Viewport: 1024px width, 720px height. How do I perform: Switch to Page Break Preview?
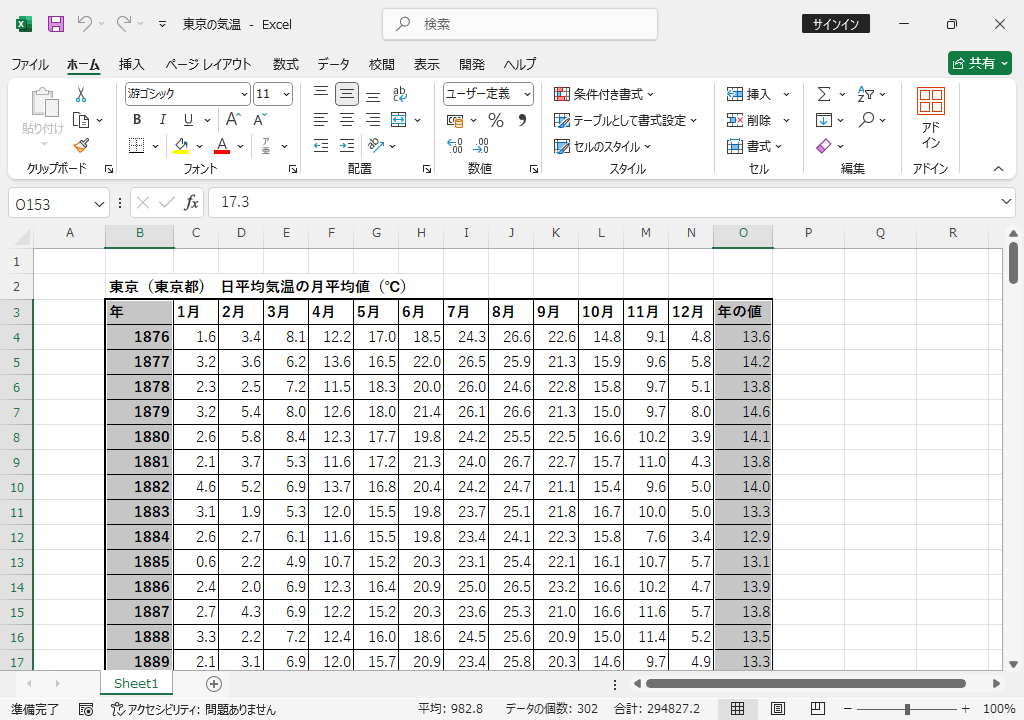(x=817, y=708)
